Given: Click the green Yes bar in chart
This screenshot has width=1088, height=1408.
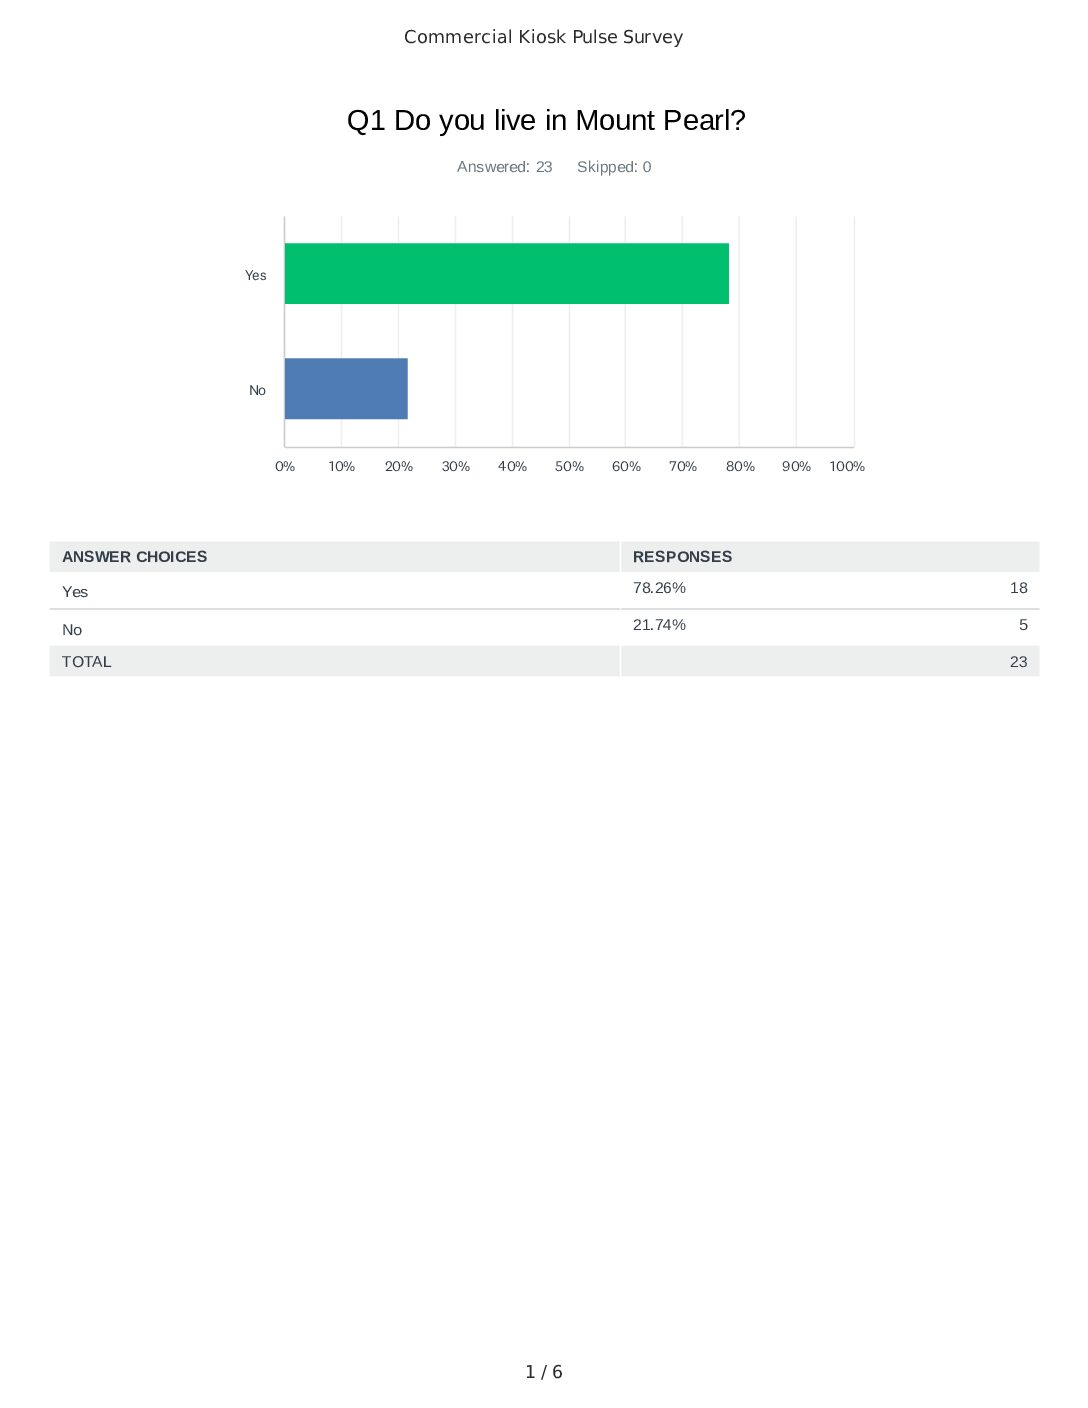Looking at the screenshot, I should pos(506,273).
